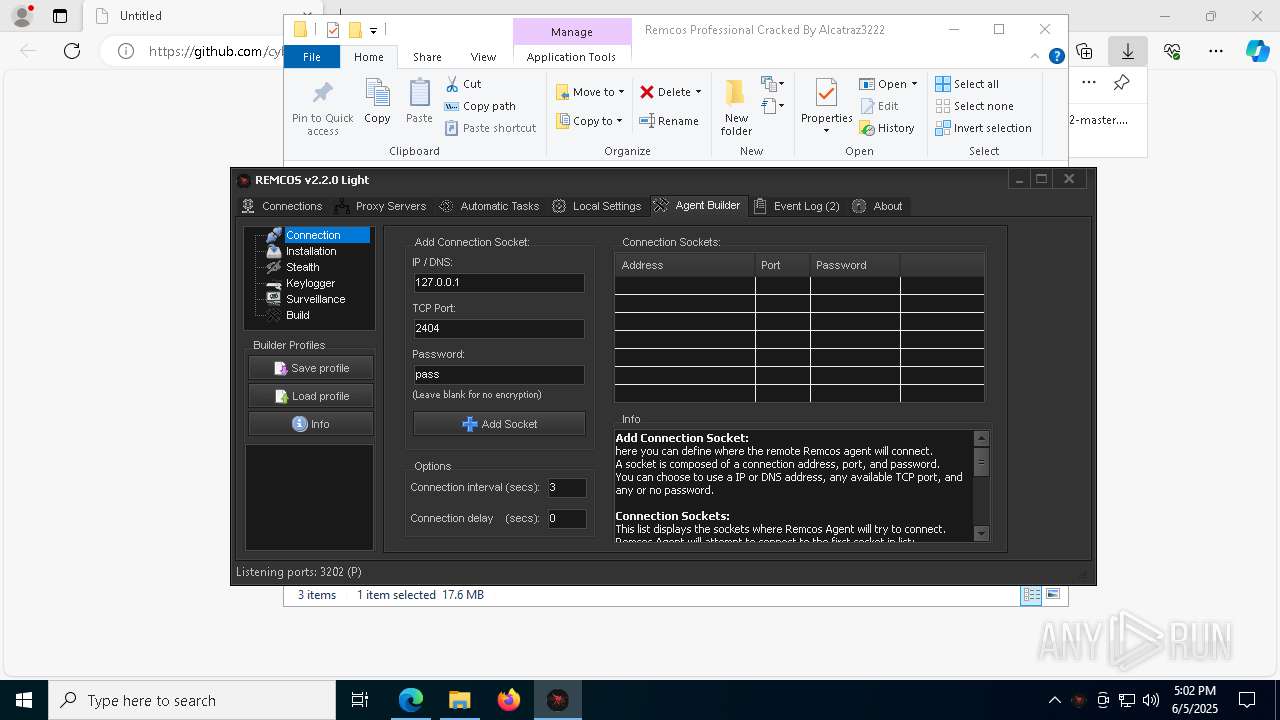
Task: Focus the Connection interval field
Action: (x=566, y=488)
